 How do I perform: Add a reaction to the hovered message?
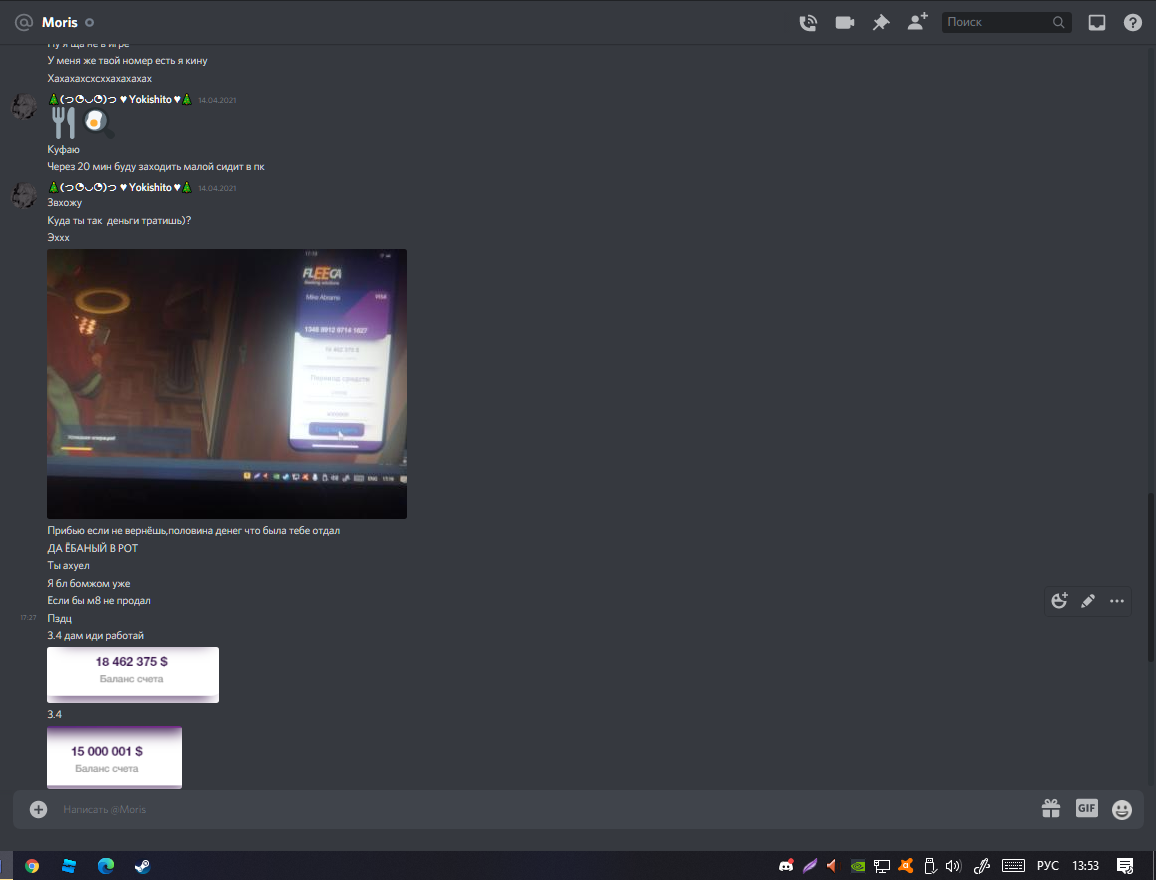pyautogui.click(x=1060, y=601)
